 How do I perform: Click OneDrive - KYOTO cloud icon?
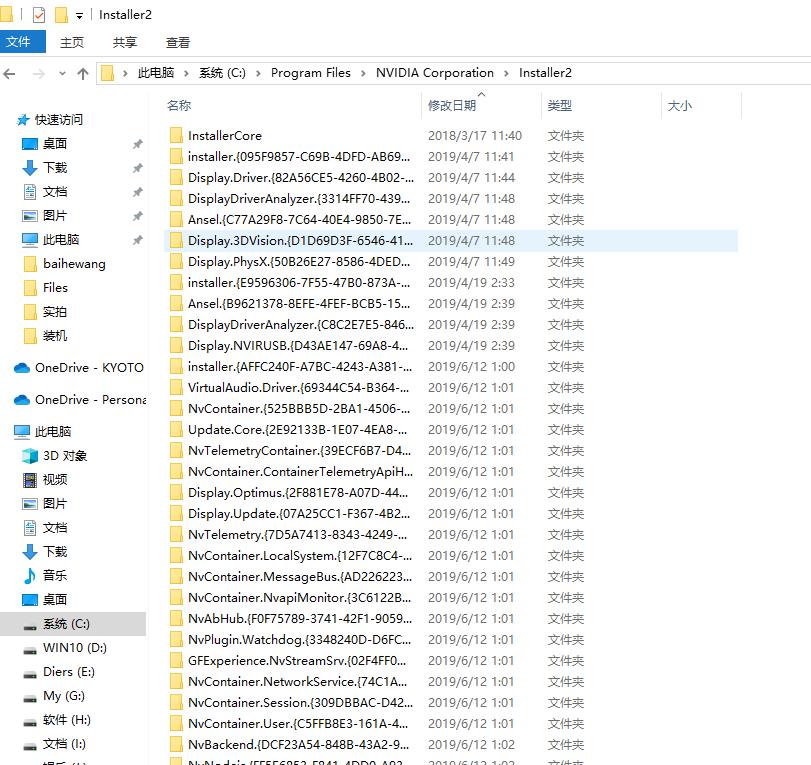tap(22, 368)
